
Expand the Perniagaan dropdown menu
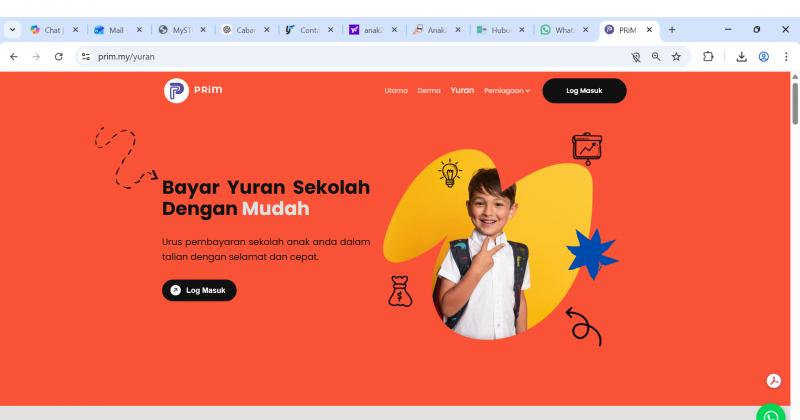pos(507,91)
